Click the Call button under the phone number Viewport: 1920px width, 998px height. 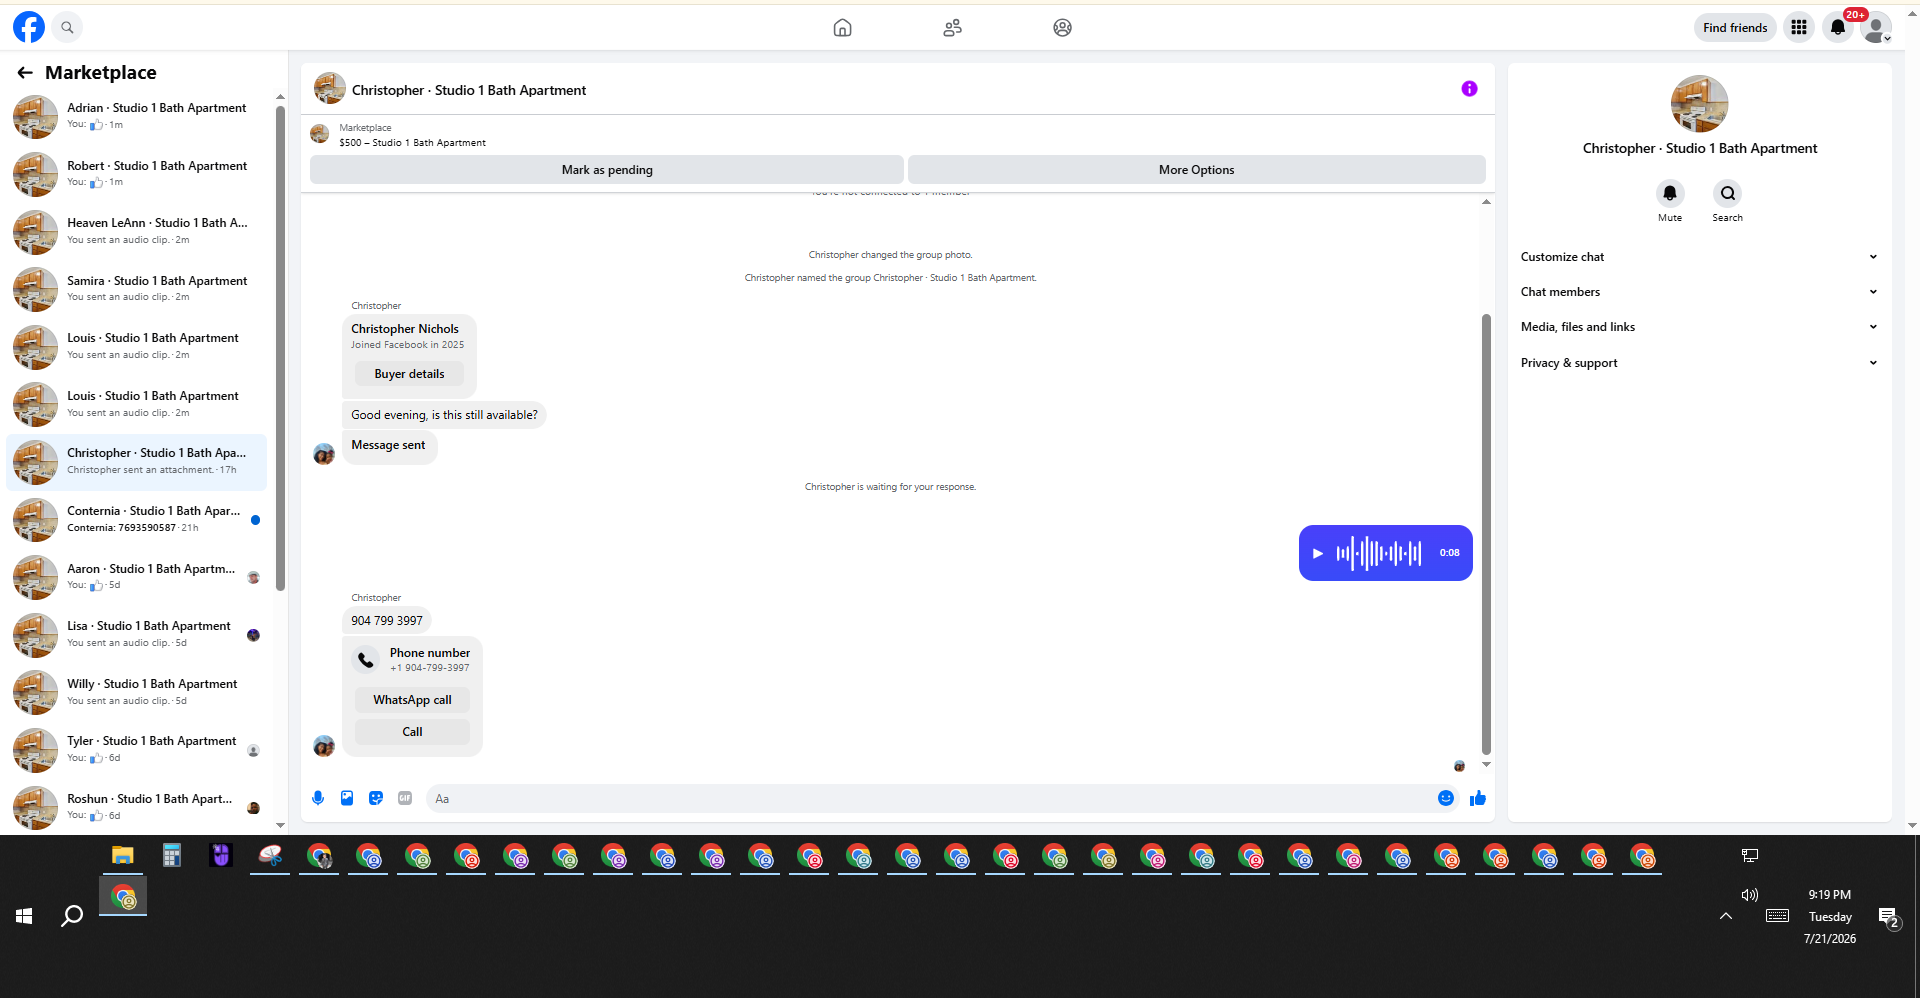(x=412, y=732)
